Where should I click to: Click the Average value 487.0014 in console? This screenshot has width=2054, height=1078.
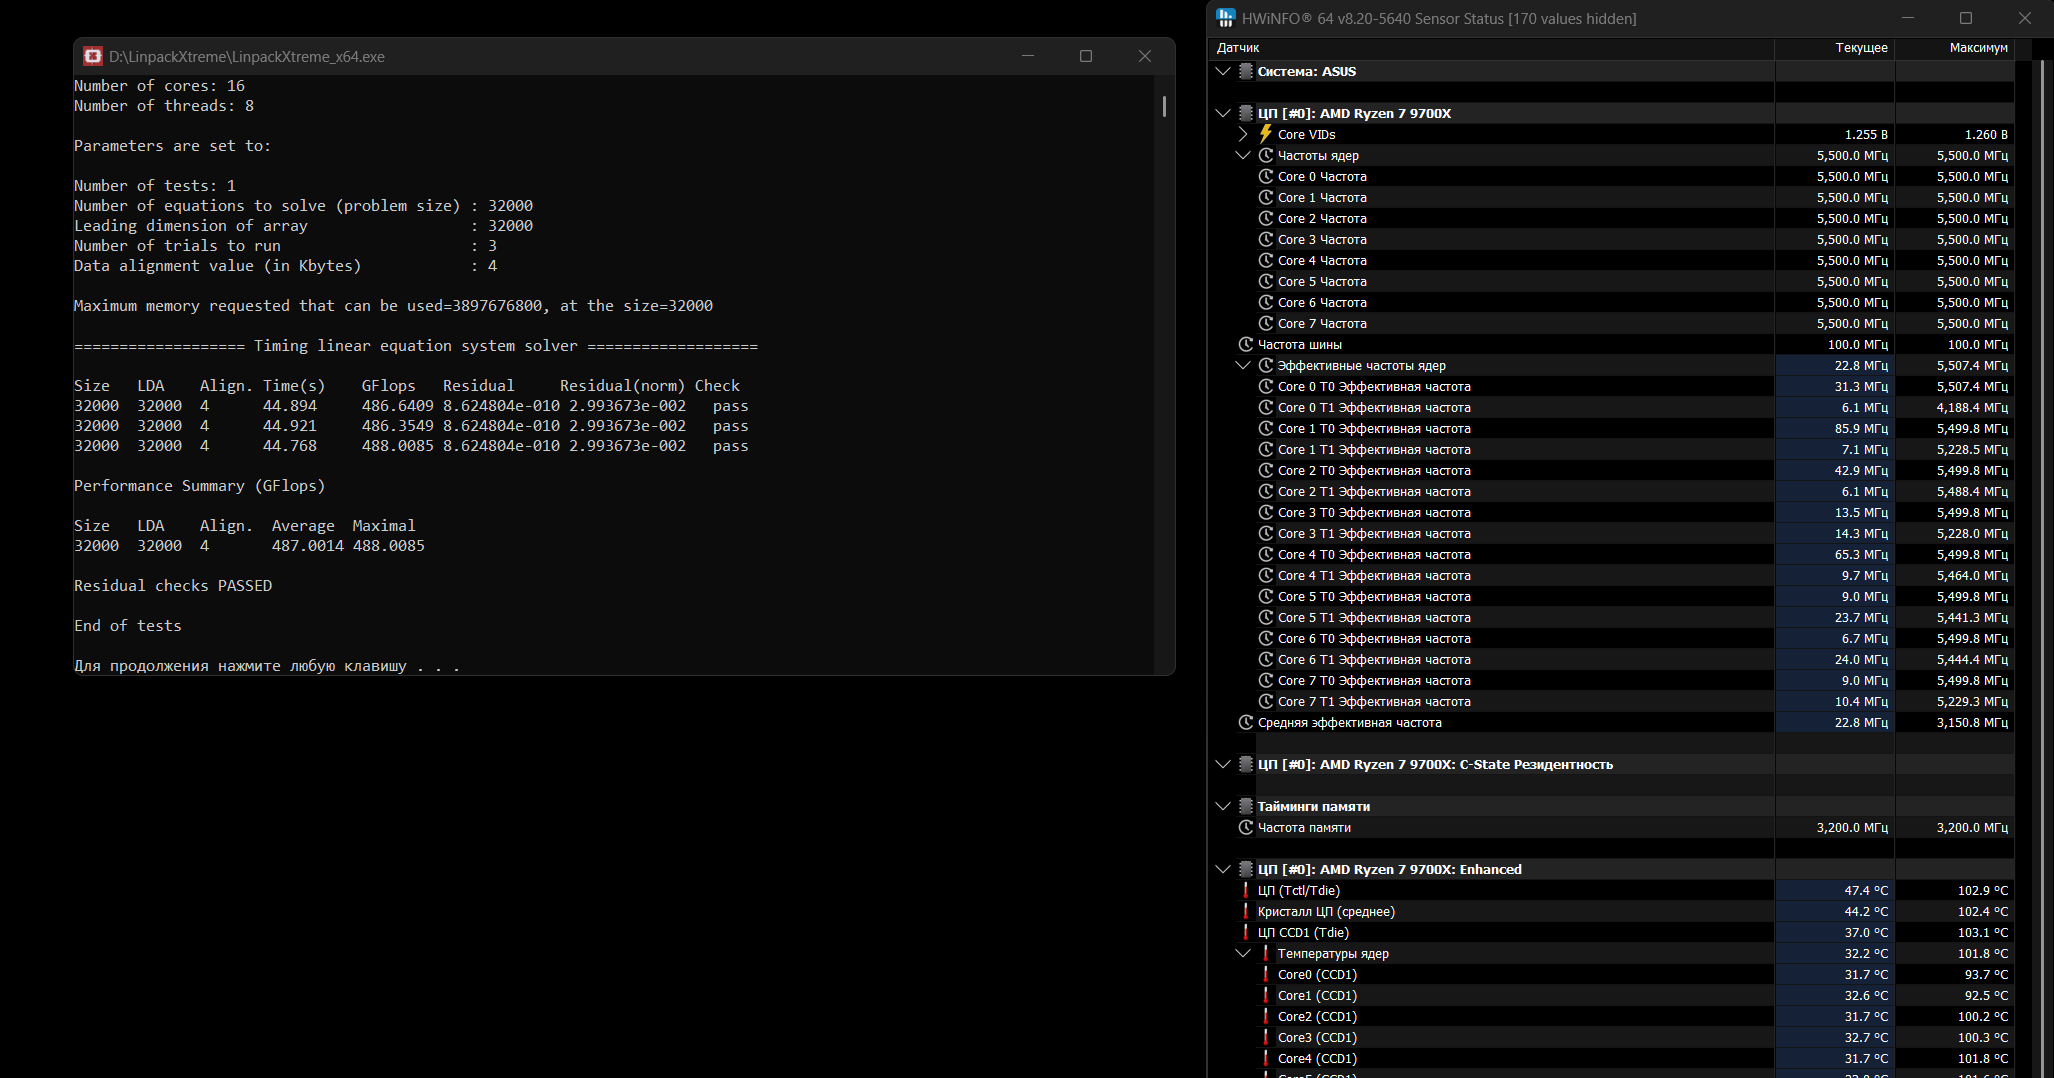[x=308, y=546]
